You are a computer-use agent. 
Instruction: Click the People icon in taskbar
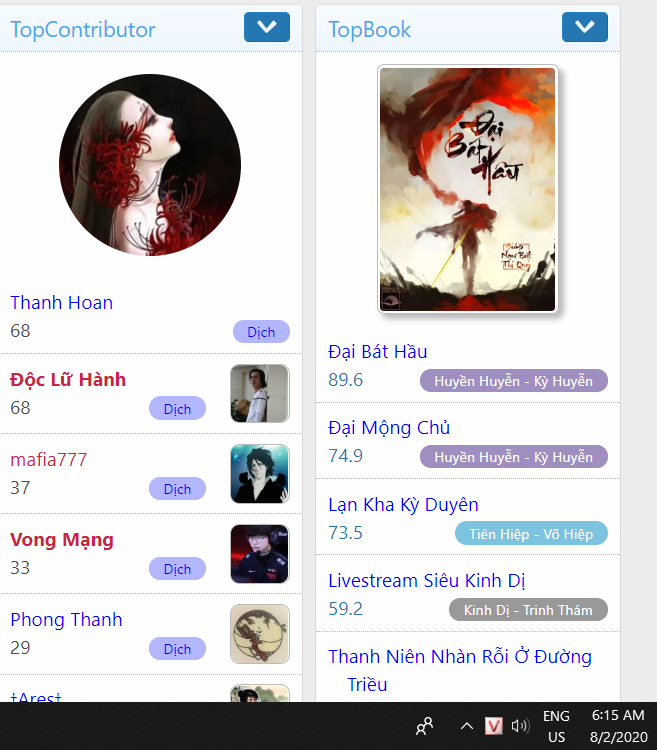coord(425,726)
